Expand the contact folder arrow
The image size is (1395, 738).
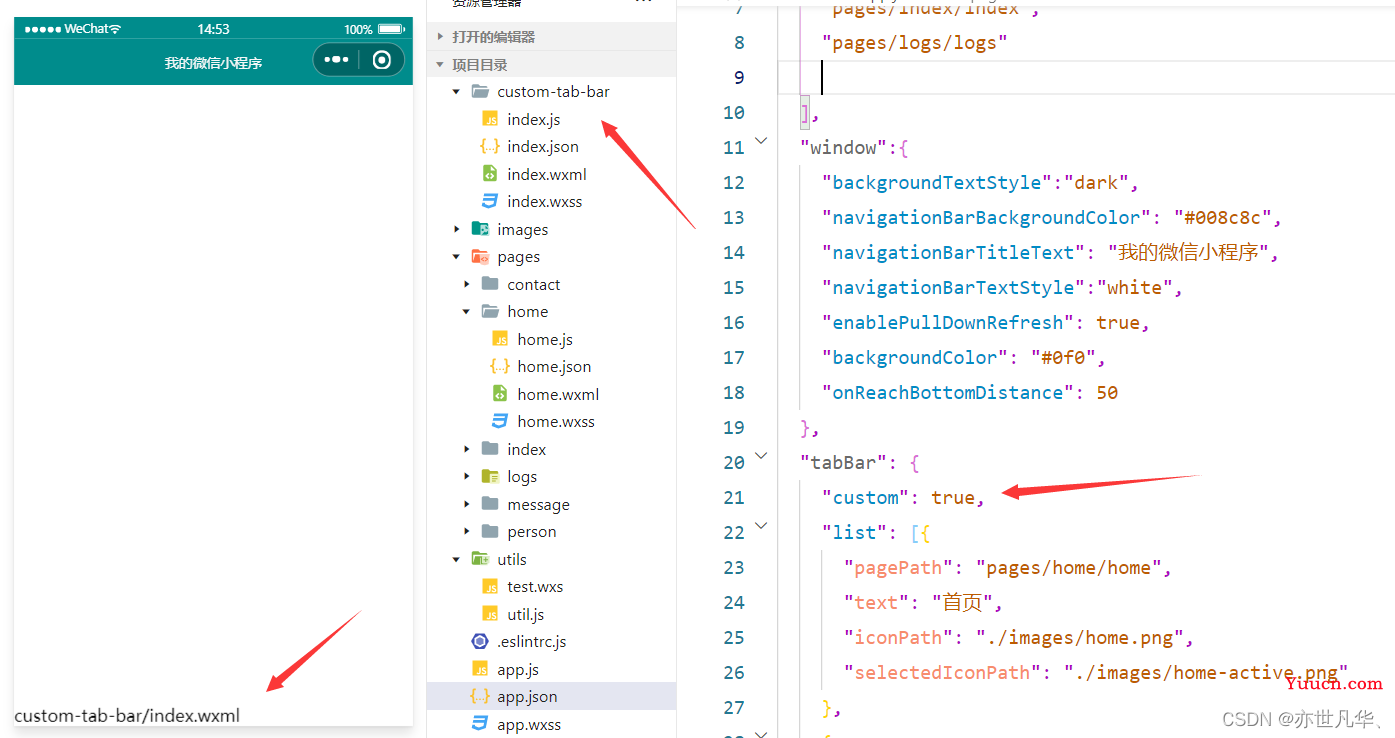click(x=467, y=284)
